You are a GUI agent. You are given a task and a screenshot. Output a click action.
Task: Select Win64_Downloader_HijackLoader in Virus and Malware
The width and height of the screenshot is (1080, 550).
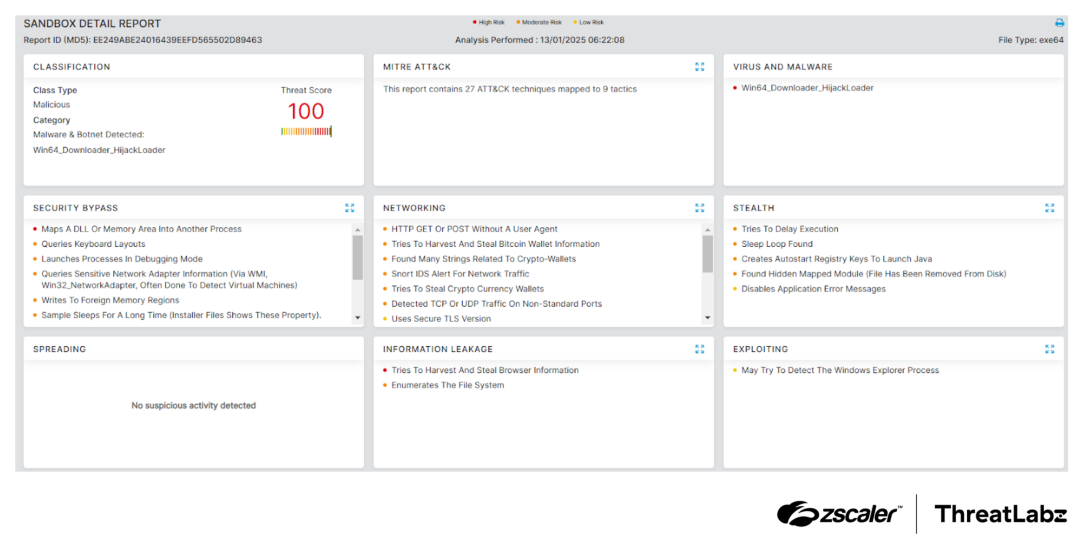(807, 88)
